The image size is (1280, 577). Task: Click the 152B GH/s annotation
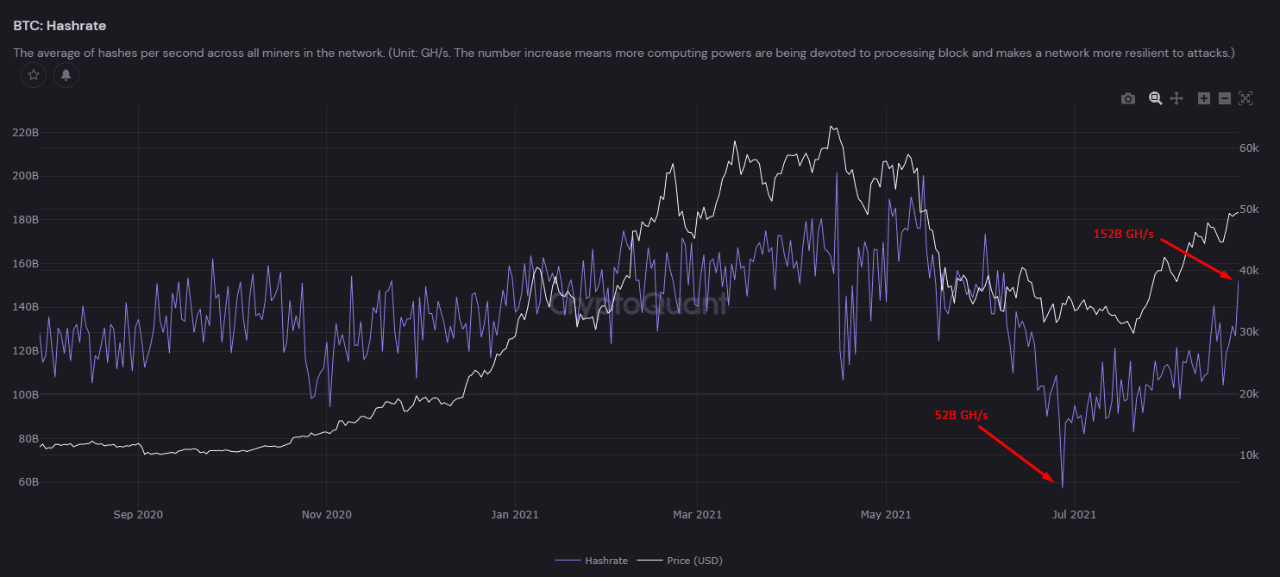tap(1125, 234)
